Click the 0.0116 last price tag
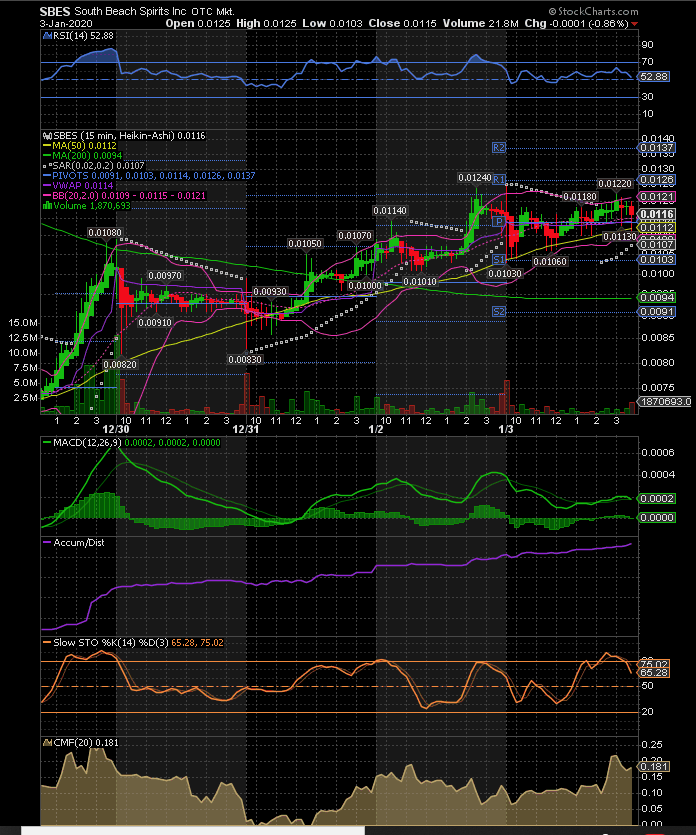The height and width of the screenshot is (835, 696). click(657, 215)
